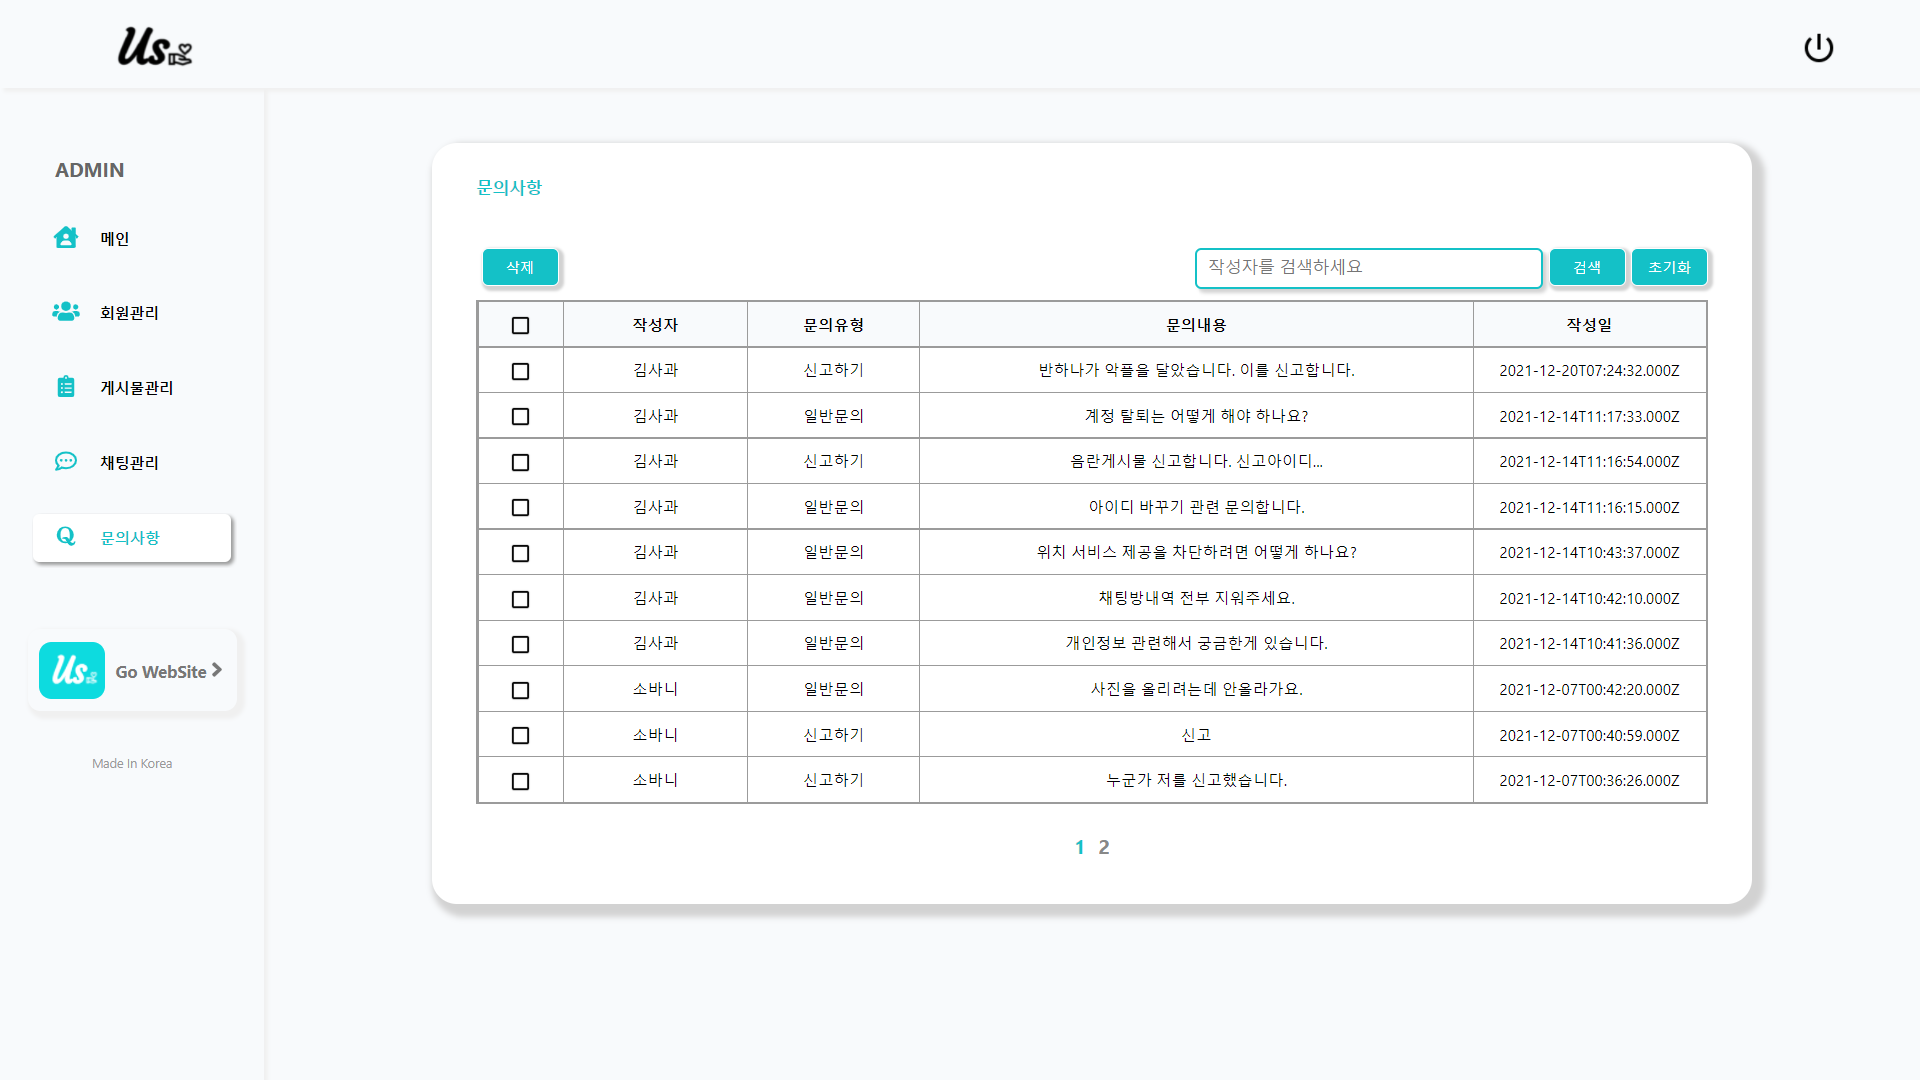Check the checkbox for the first 김사과 report
1920x1080 pixels.
[x=520, y=371]
